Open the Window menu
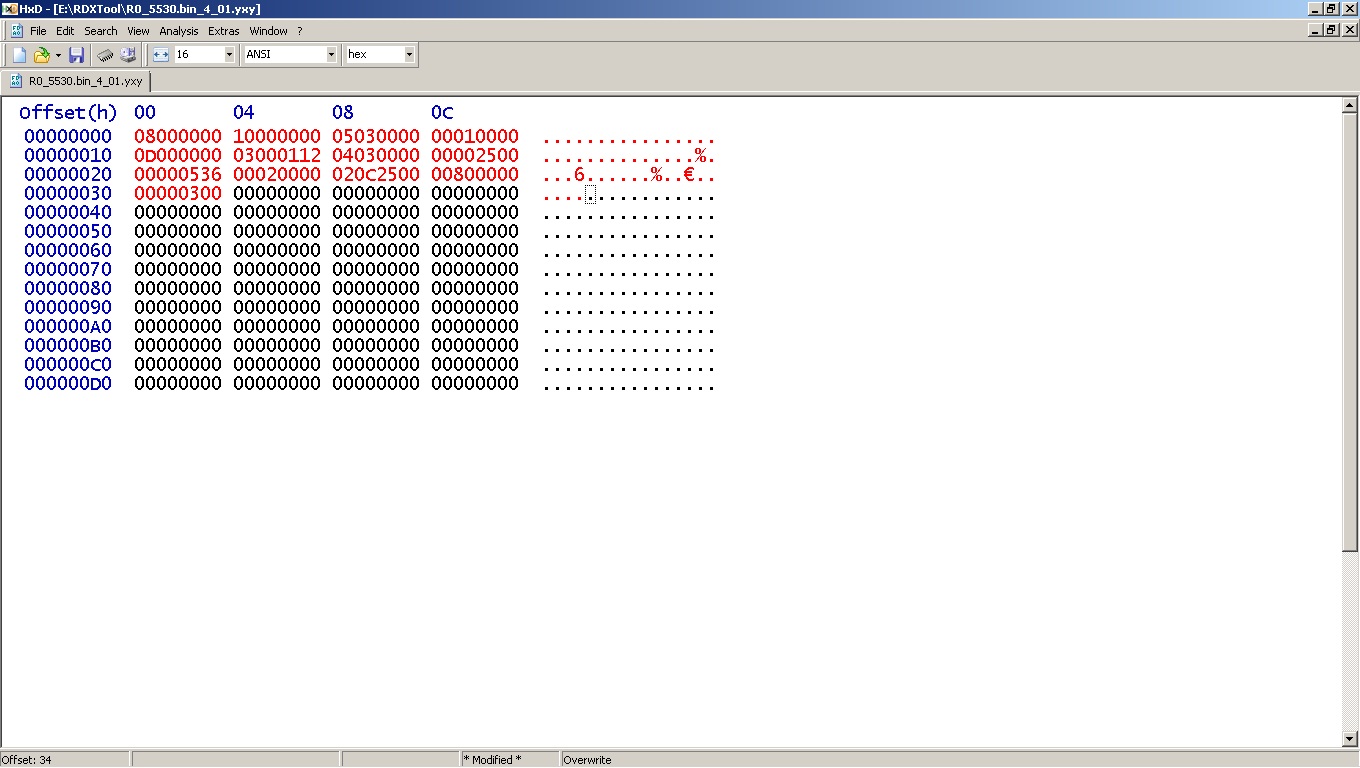Image resolution: width=1360 pixels, height=768 pixels. 268,31
